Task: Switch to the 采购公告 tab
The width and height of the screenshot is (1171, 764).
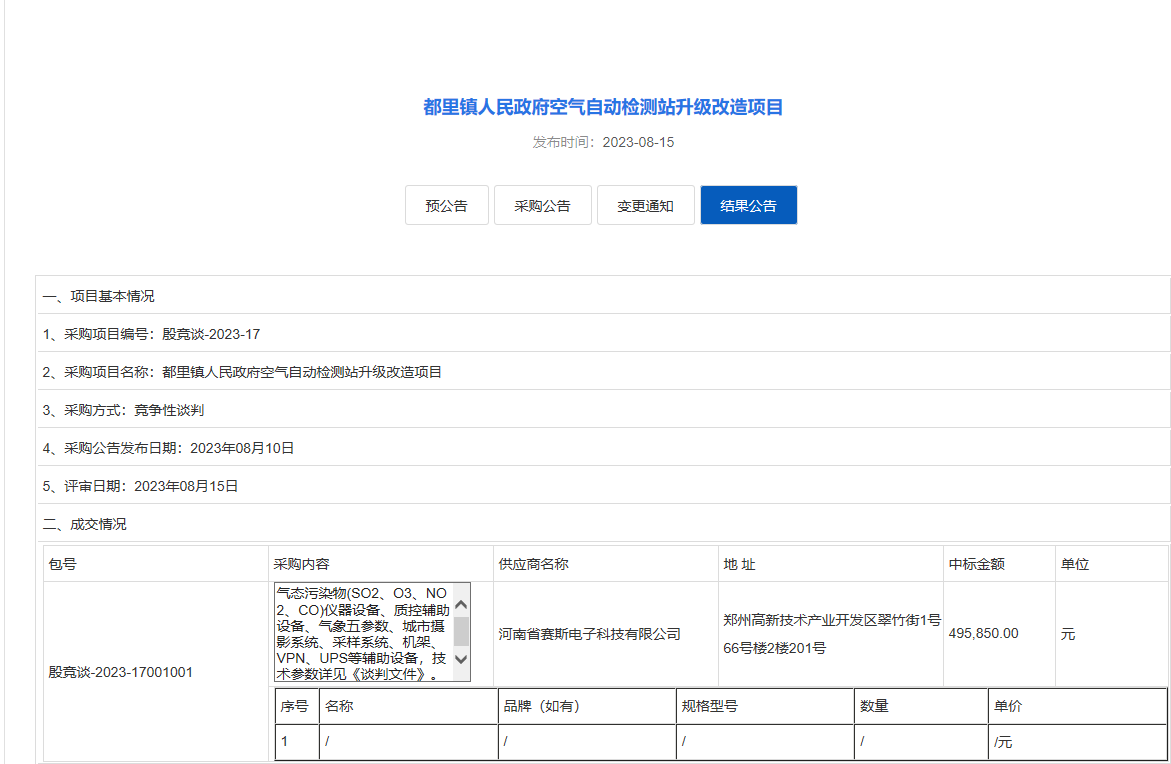Action: [542, 205]
